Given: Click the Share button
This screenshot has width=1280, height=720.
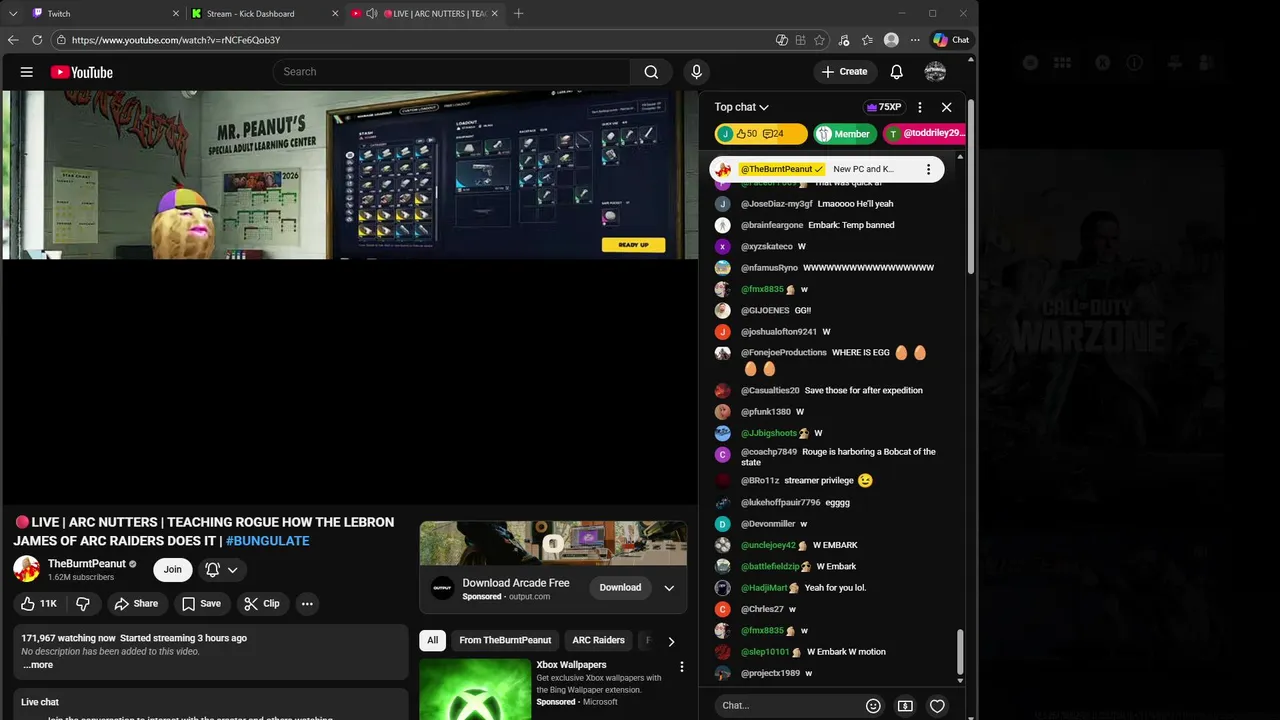Looking at the screenshot, I should [x=136, y=603].
